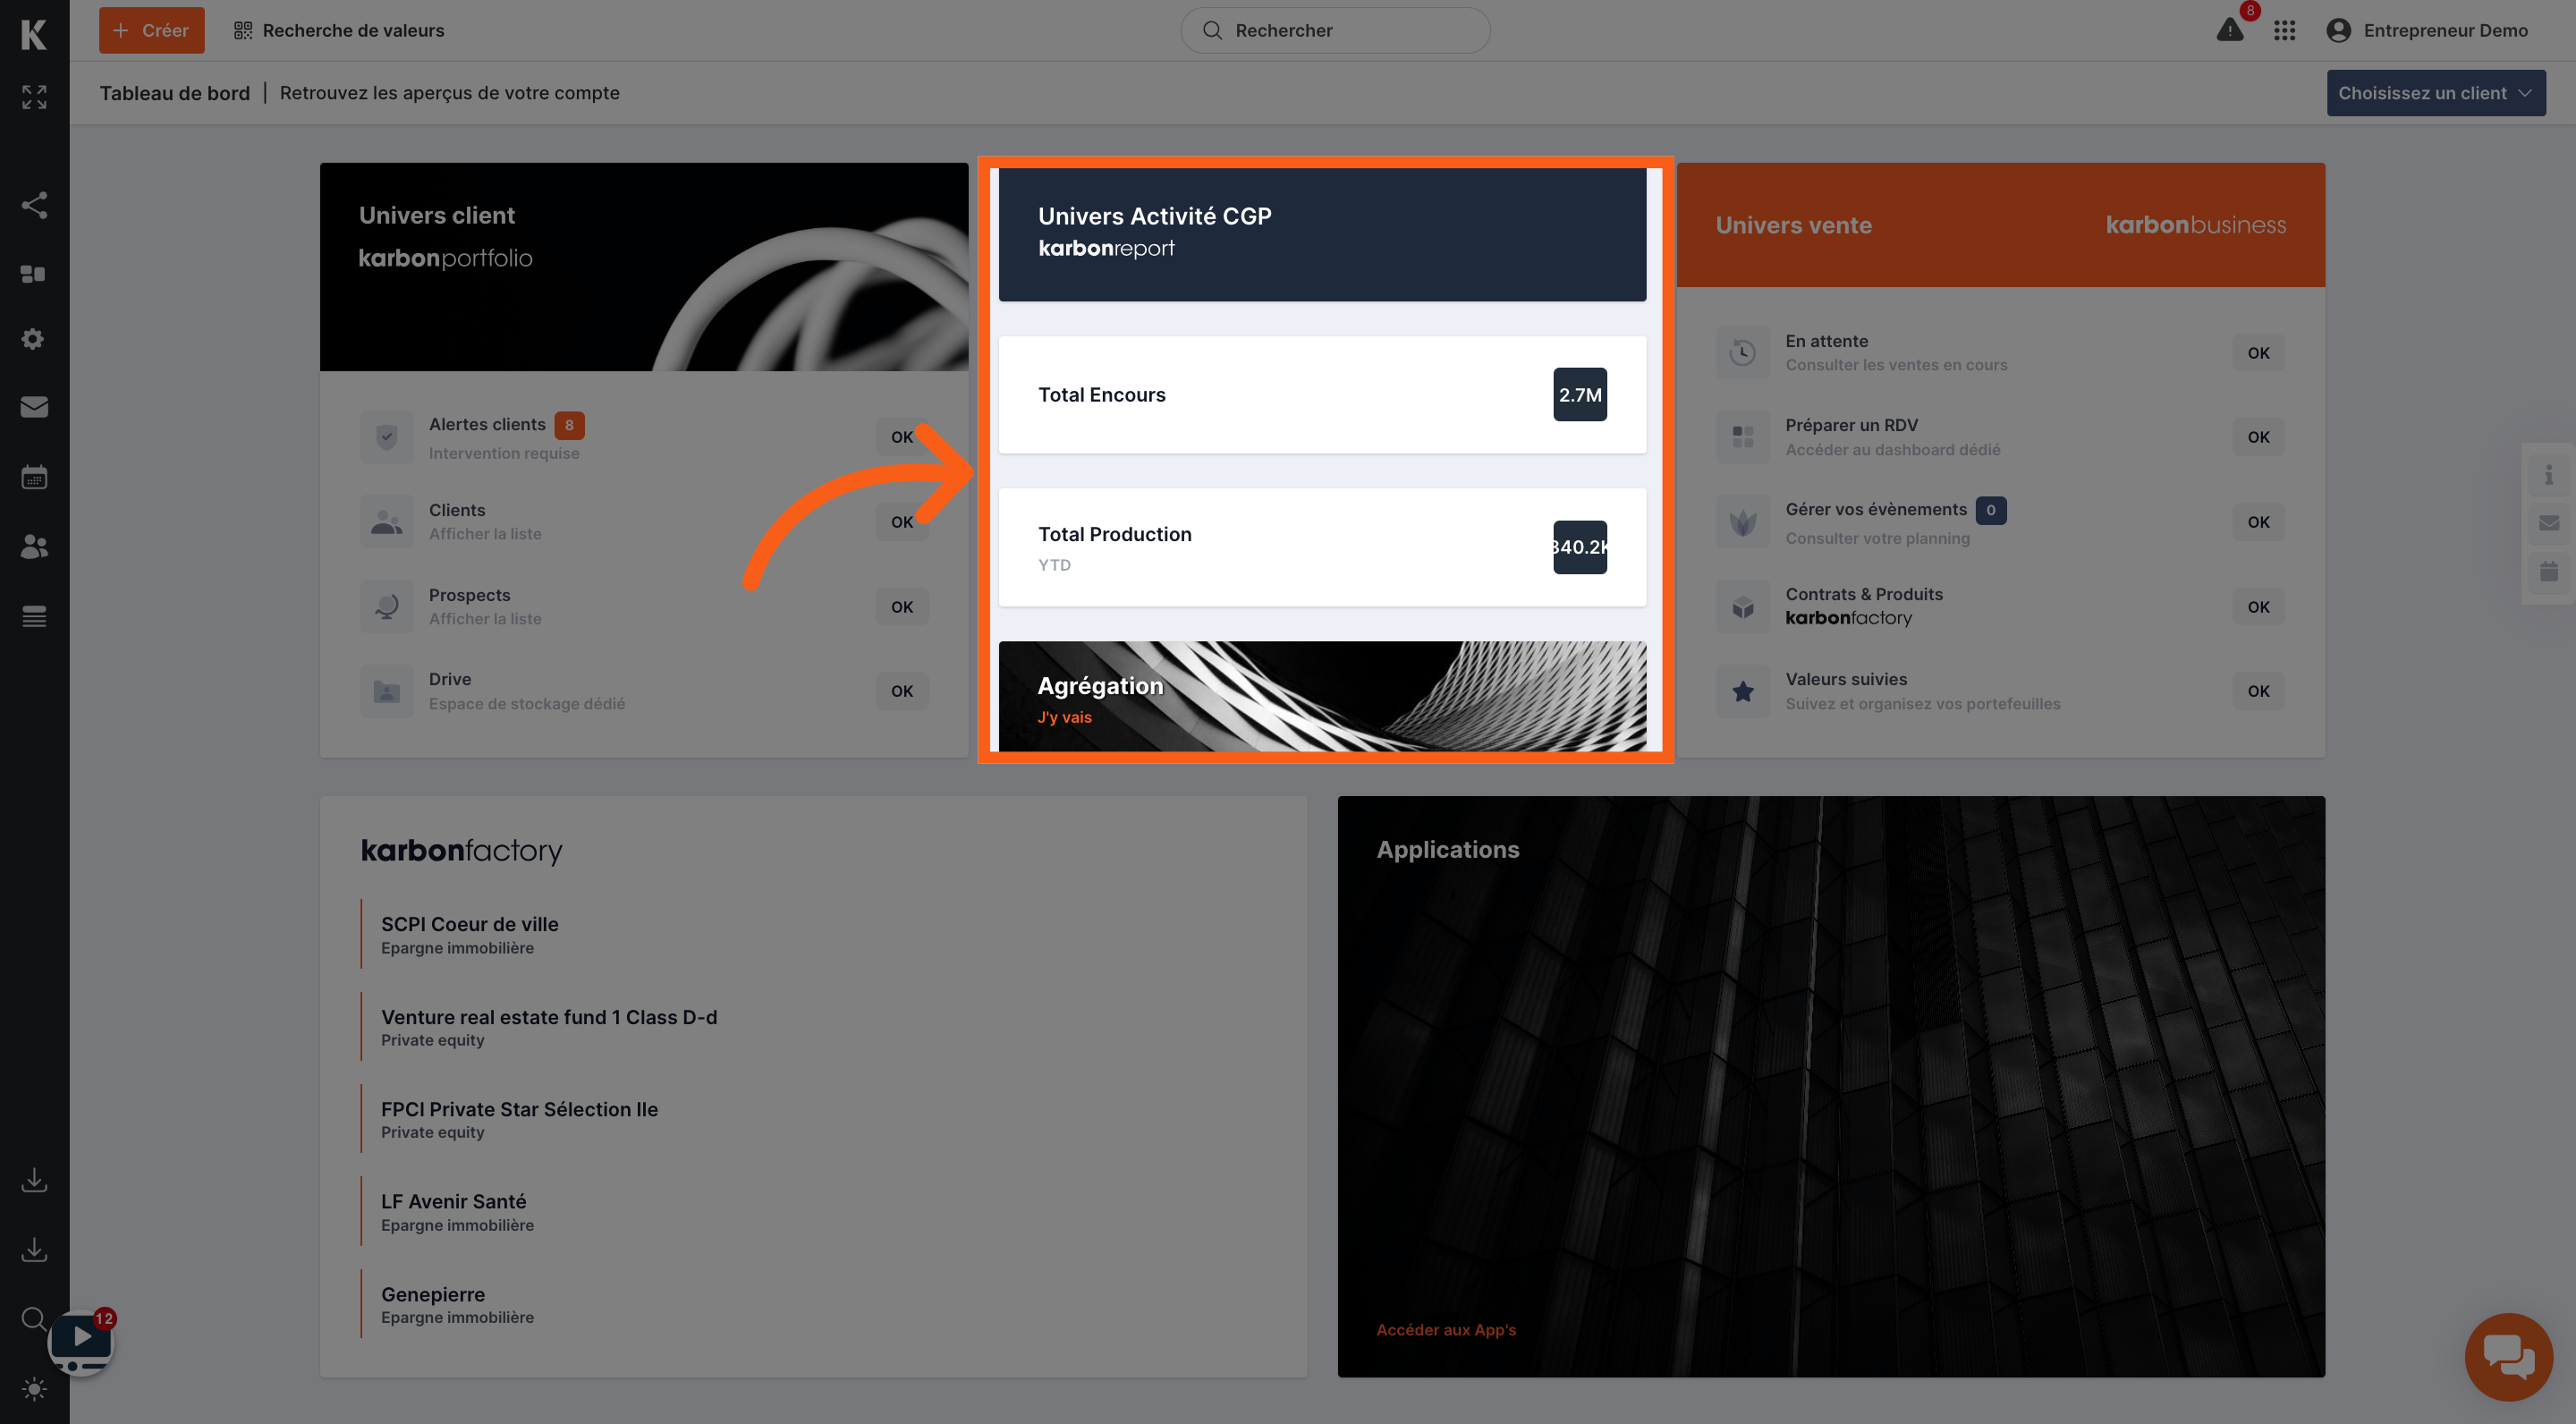Open the share icon in sidebar
2576x1424 pixels.
click(34, 205)
